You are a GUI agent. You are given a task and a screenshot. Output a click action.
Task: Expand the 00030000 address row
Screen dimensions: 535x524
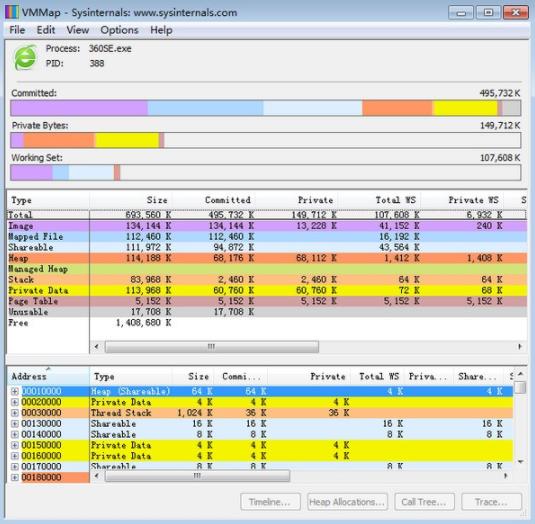(15, 413)
